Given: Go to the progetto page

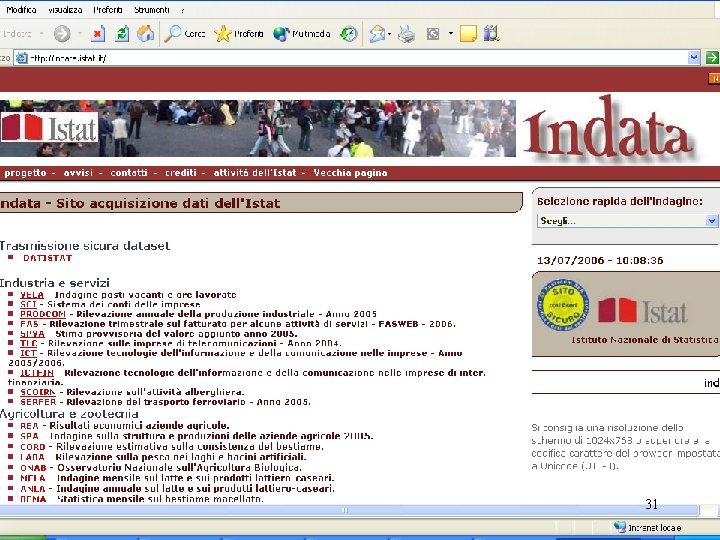Looking at the screenshot, I should click(25, 173).
